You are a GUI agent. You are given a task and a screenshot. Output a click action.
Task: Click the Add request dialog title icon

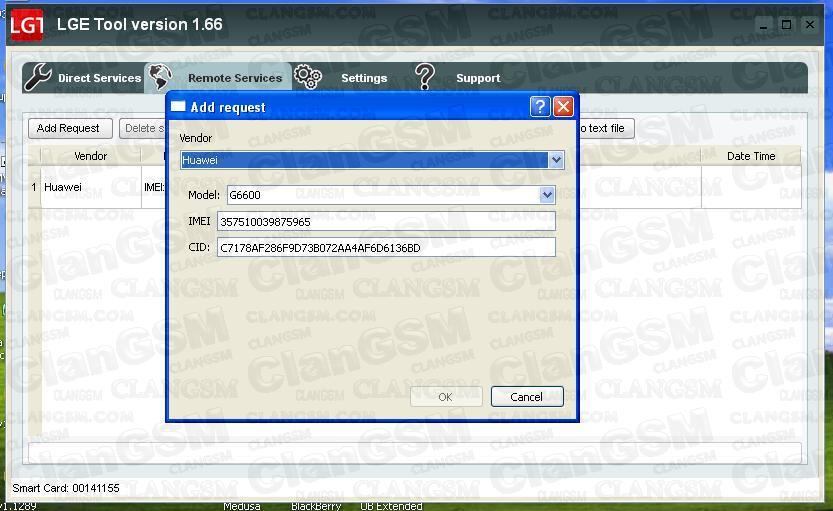[x=178, y=106]
